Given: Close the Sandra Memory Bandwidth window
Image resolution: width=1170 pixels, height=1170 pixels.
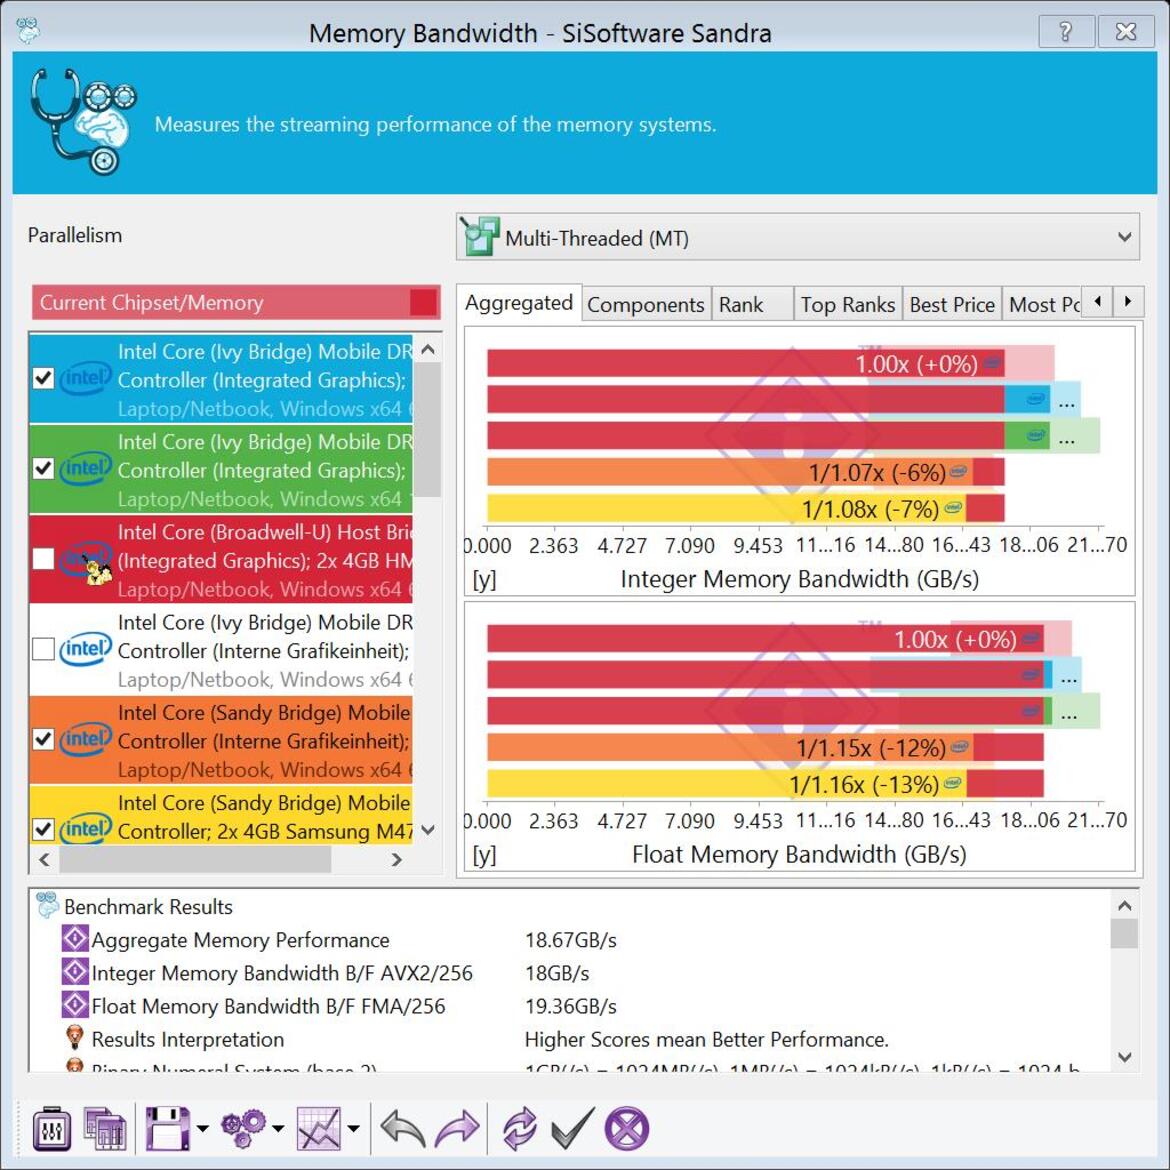Looking at the screenshot, I should click(x=1126, y=31).
